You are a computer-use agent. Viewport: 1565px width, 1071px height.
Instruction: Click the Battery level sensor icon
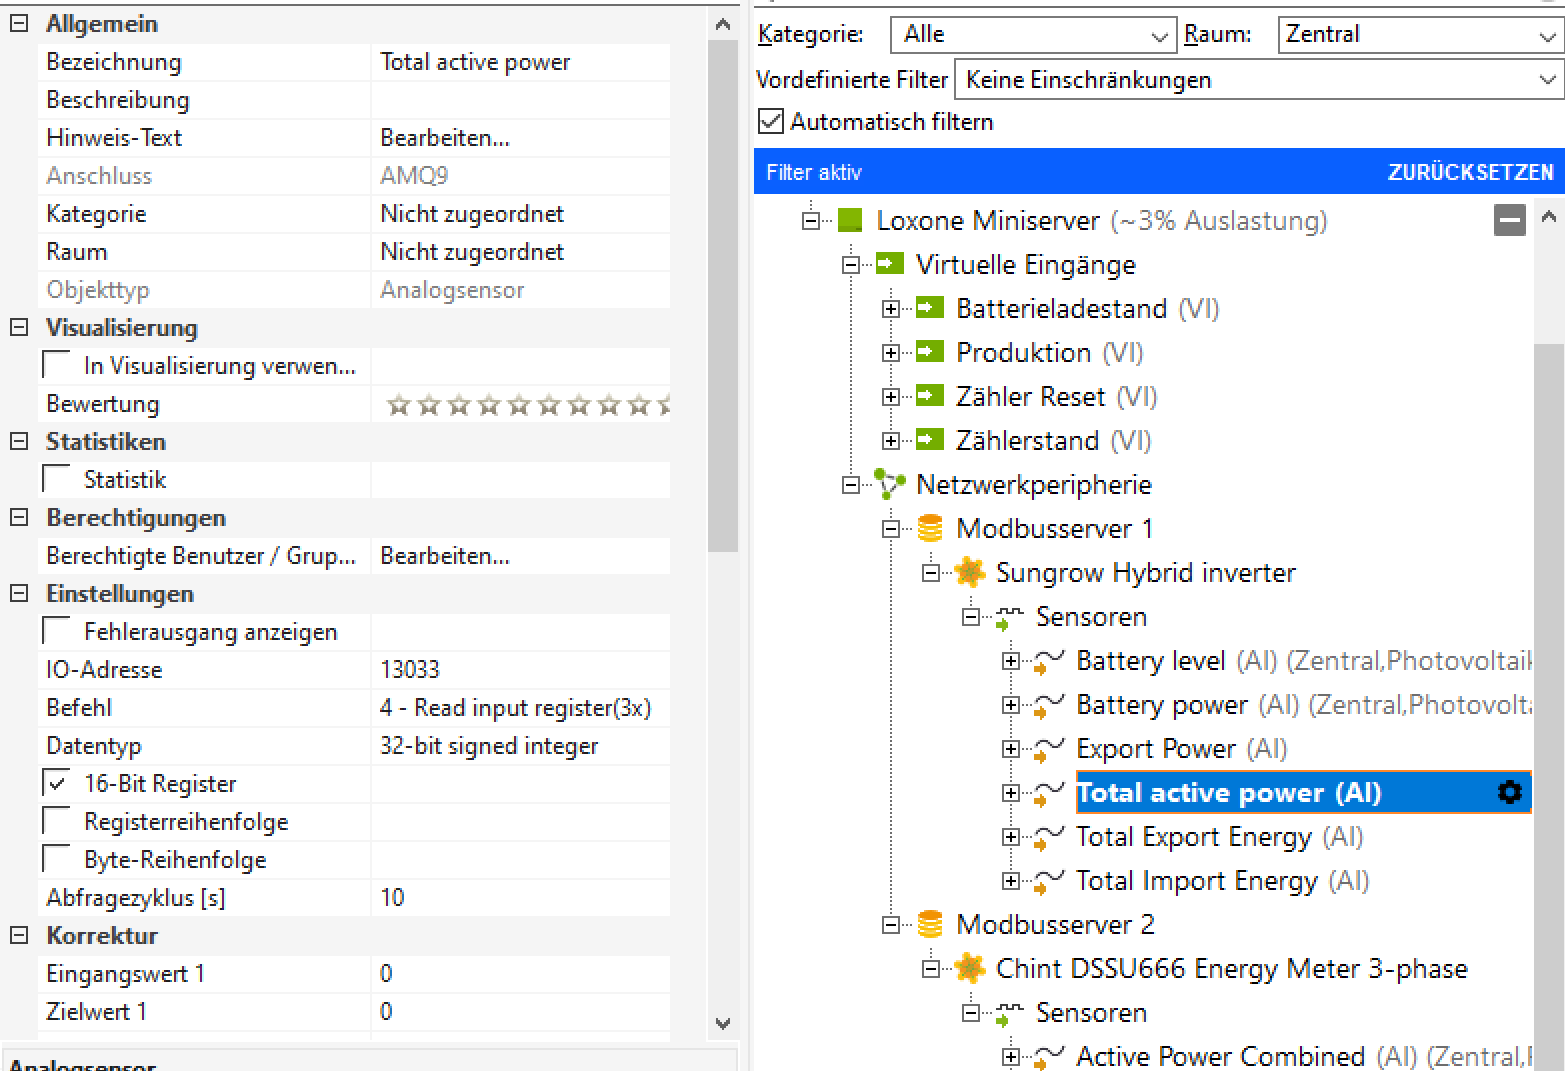point(1048,662)
